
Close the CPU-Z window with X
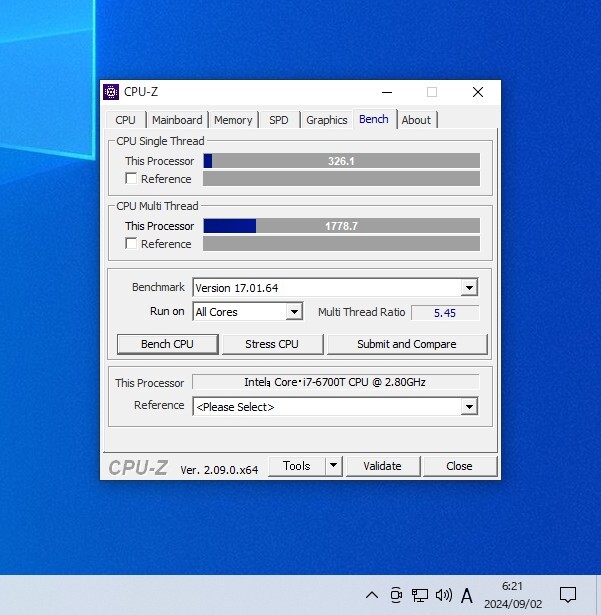478,92
